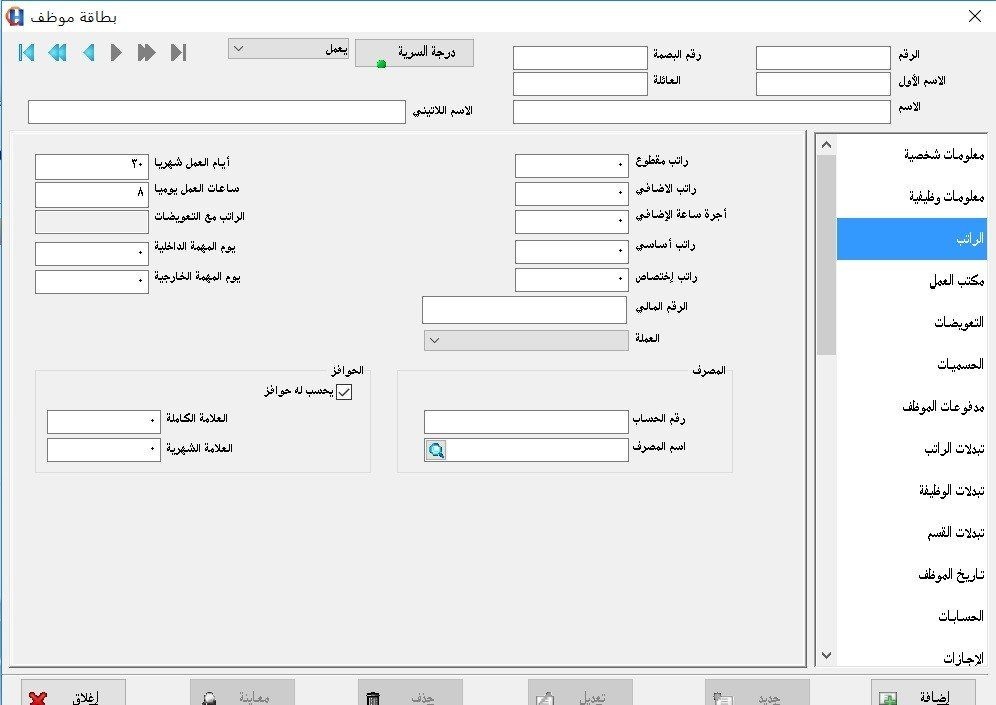
Task: Click the sidebar vertical scrollbar thumb
Action: (x=826, y=254)
